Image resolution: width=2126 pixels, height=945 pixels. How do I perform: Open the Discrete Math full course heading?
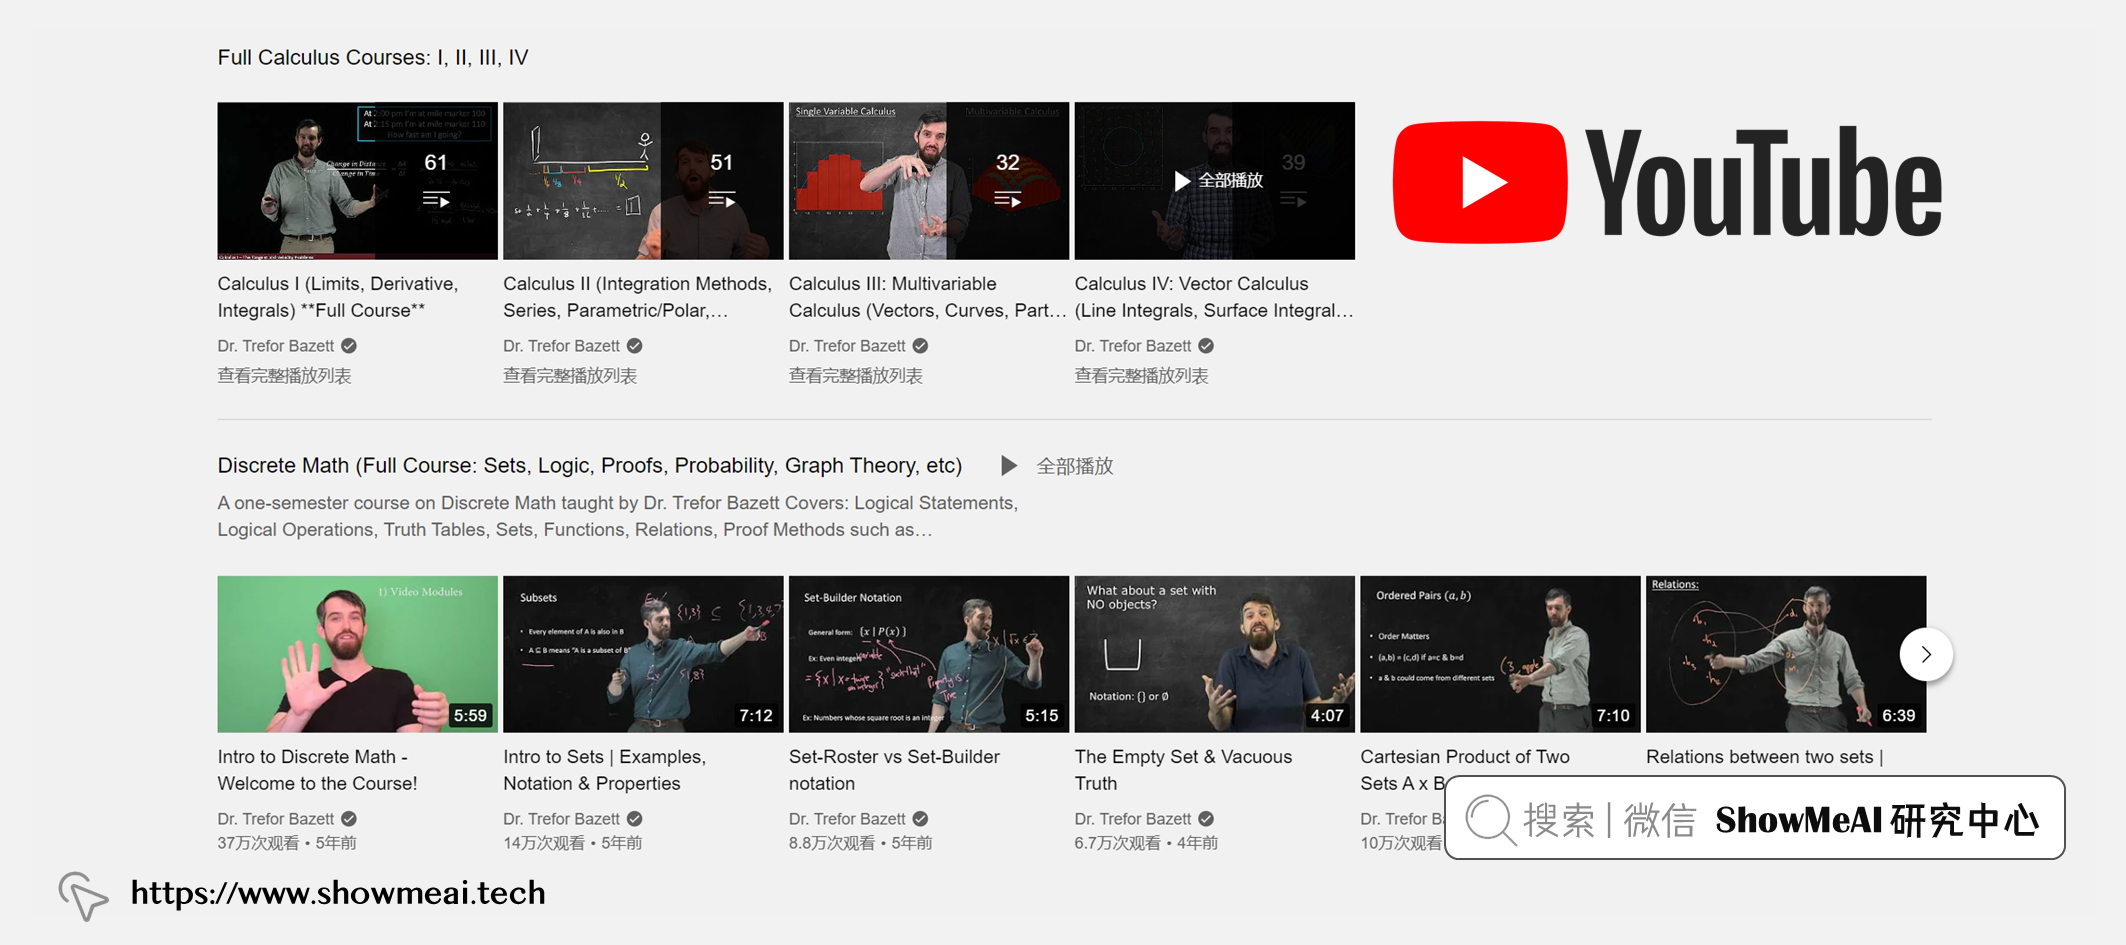(x=590, y=466)
